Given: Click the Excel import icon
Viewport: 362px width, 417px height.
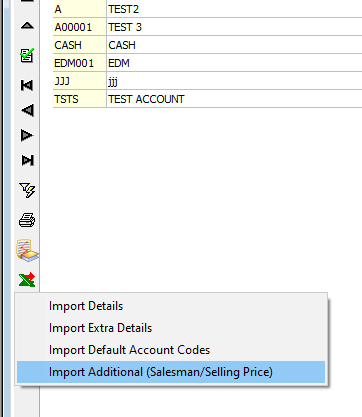Looking at the screenshot, I should (27, 279).
